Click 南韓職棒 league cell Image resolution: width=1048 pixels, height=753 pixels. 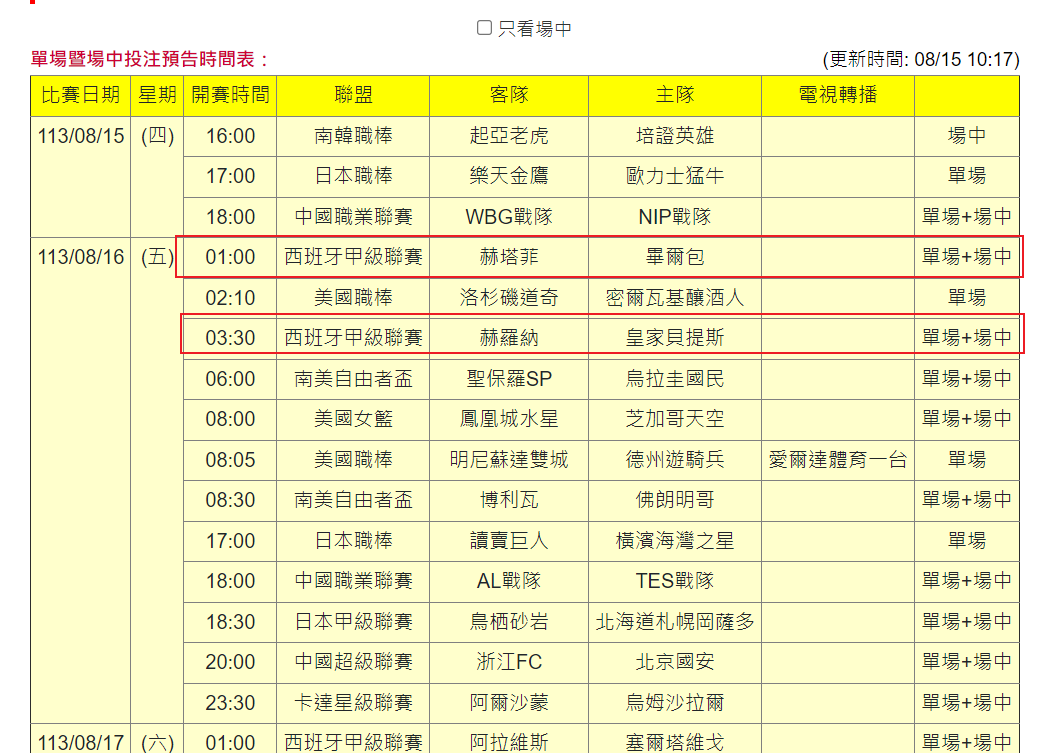tap(353, 136)
